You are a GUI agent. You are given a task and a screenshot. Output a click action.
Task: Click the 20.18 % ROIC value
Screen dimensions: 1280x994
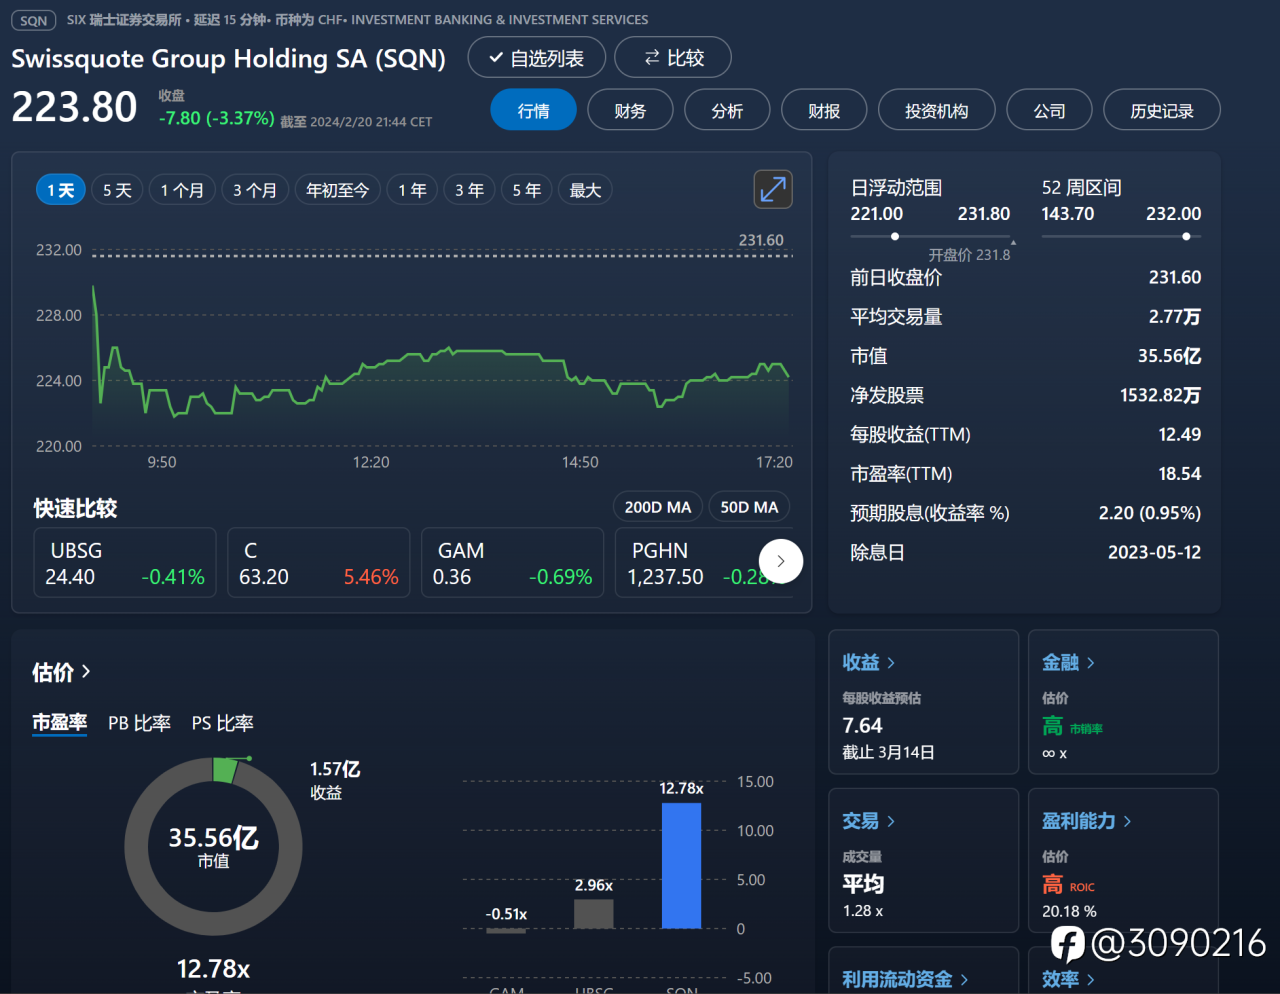click(x=1069, y=911)
